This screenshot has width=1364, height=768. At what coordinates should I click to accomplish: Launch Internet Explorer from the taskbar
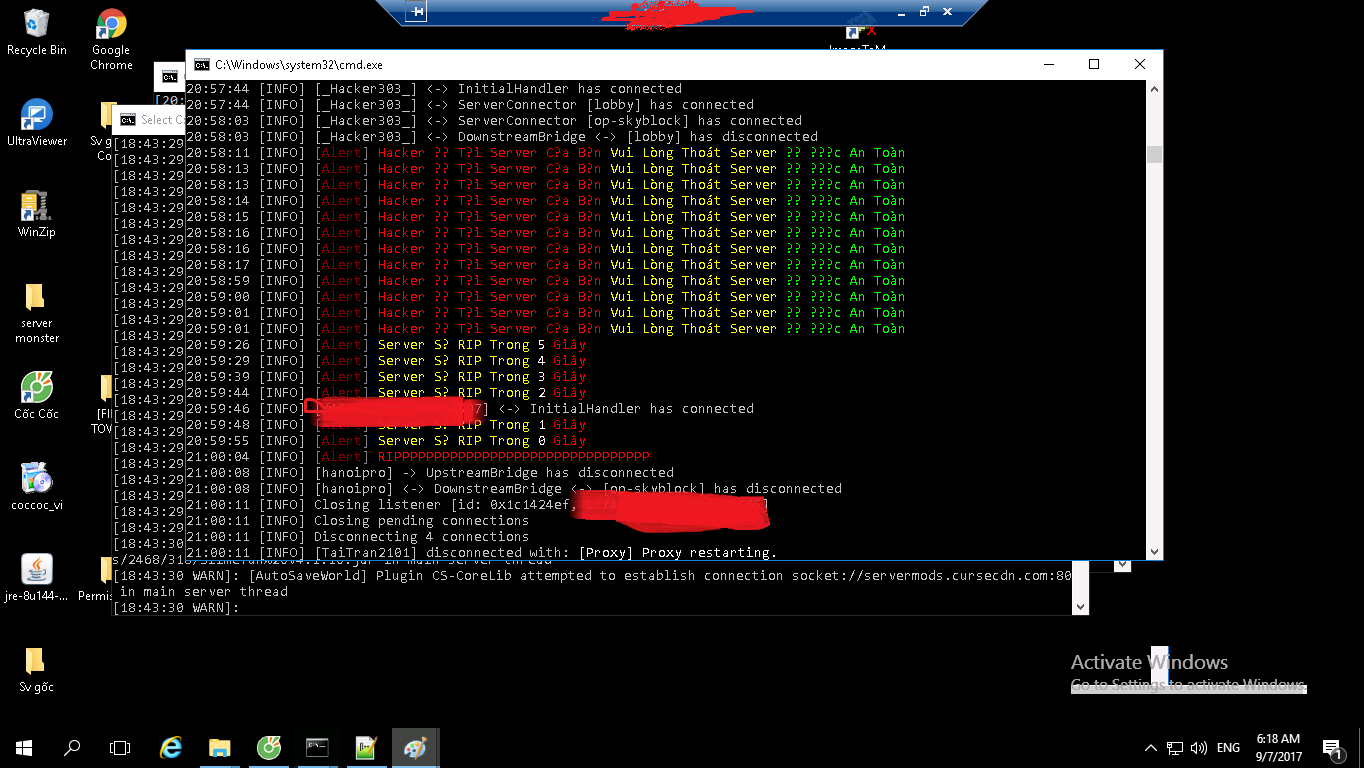click(x=171, y=747)
